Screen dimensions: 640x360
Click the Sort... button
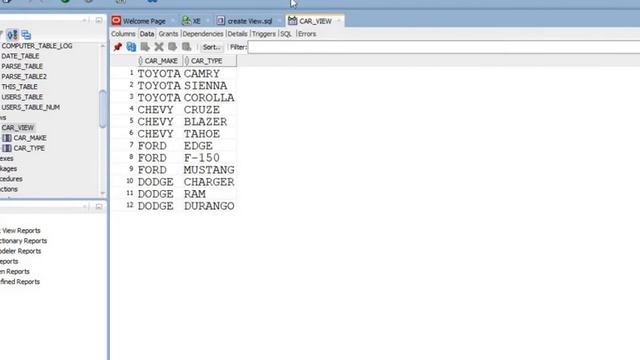point(211,47)
